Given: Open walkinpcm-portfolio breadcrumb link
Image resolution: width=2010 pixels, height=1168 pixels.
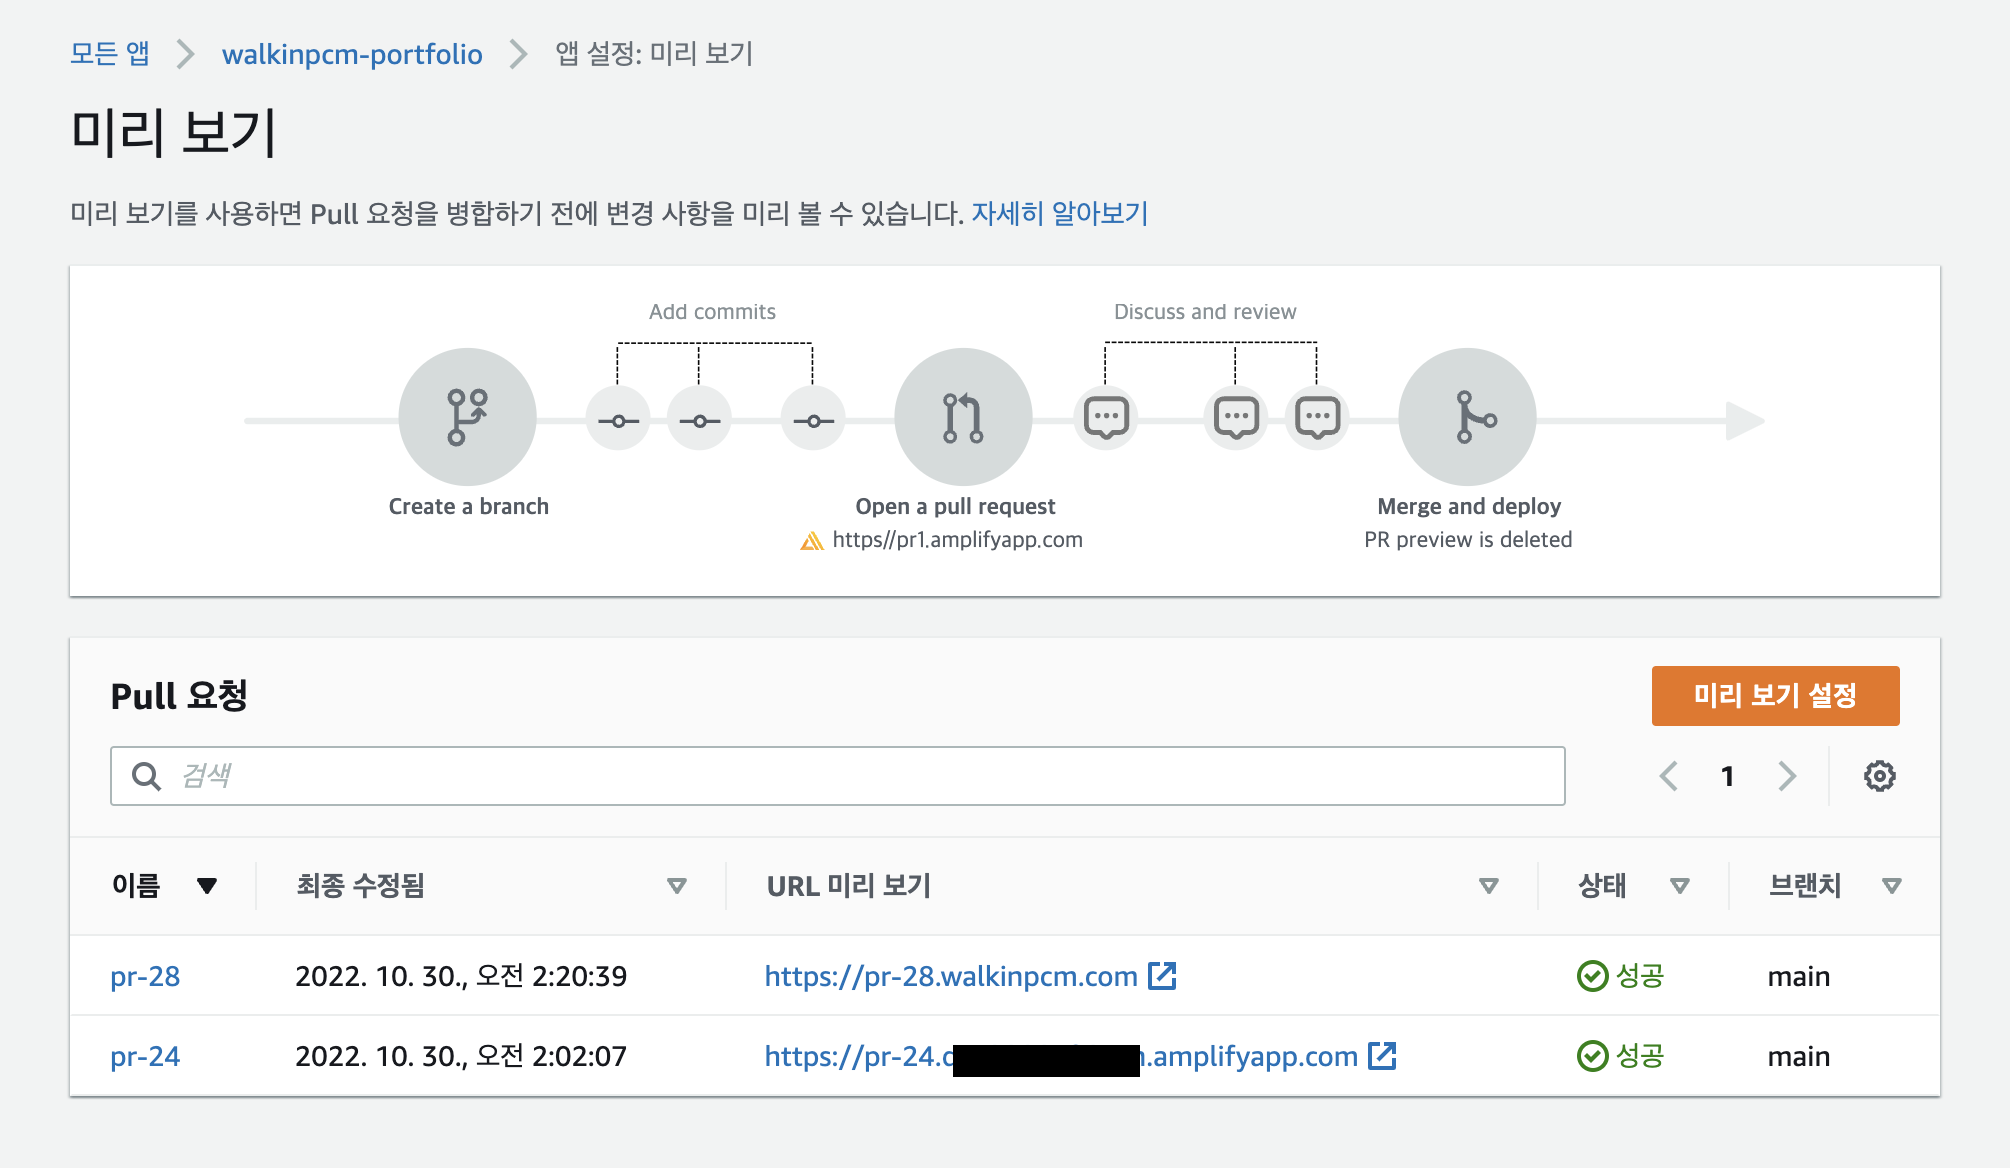Looking at the screenshot, I should (x=352, y=54).
